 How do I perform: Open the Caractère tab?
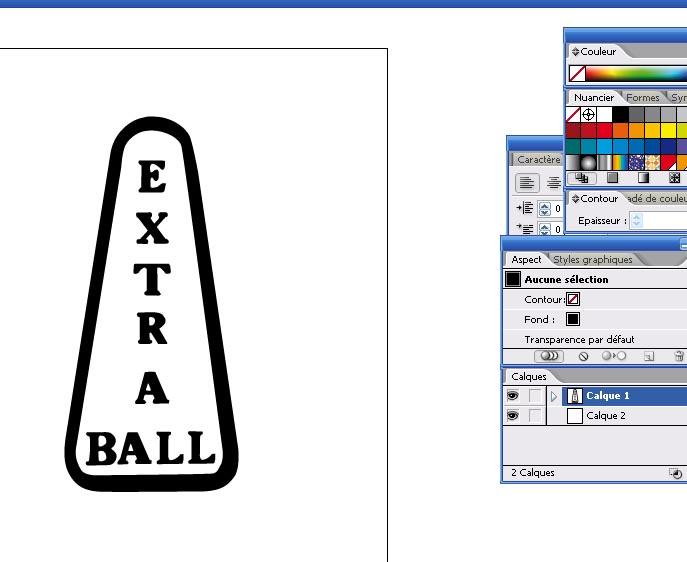click(538, 159)
